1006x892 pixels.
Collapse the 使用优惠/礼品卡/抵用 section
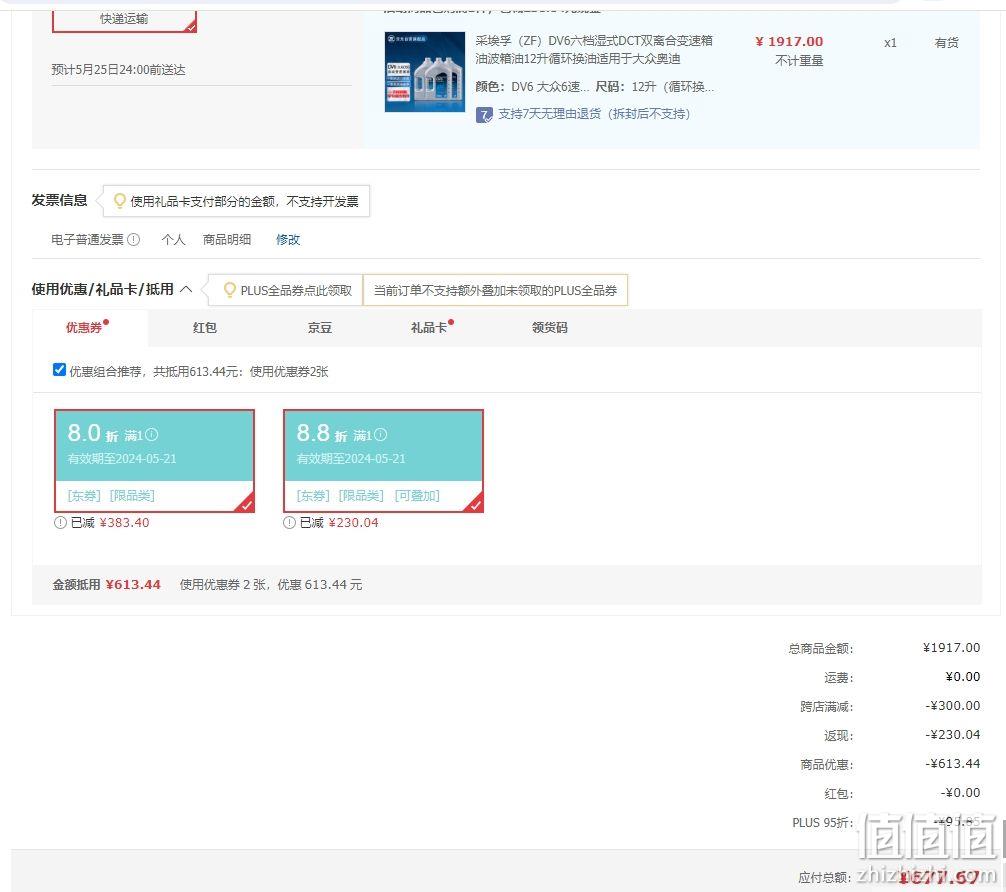click(x=186, y=289)
